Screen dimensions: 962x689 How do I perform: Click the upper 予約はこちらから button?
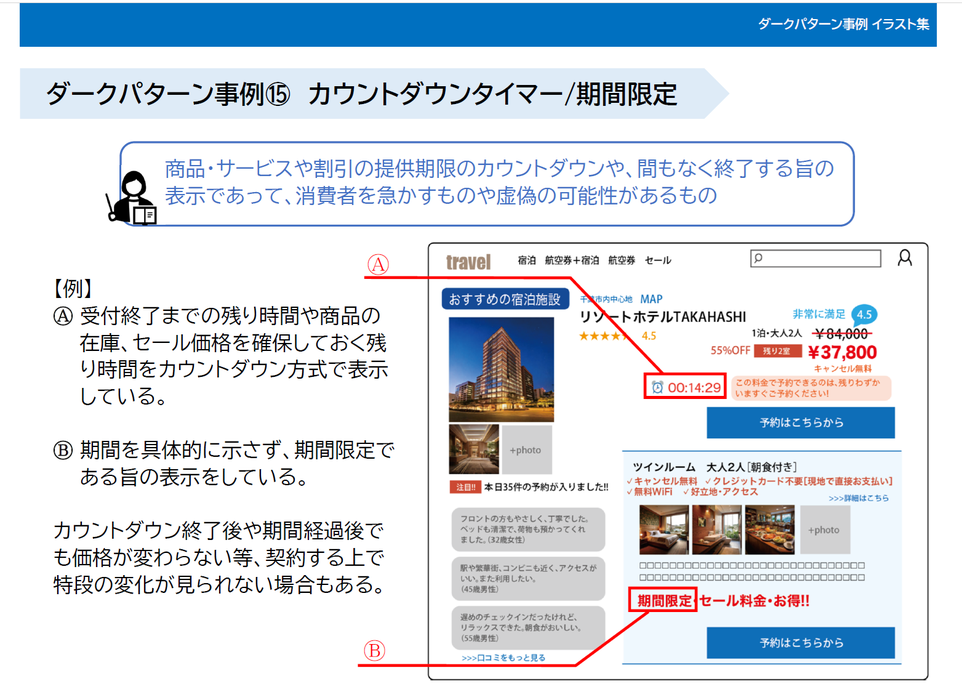801,422
